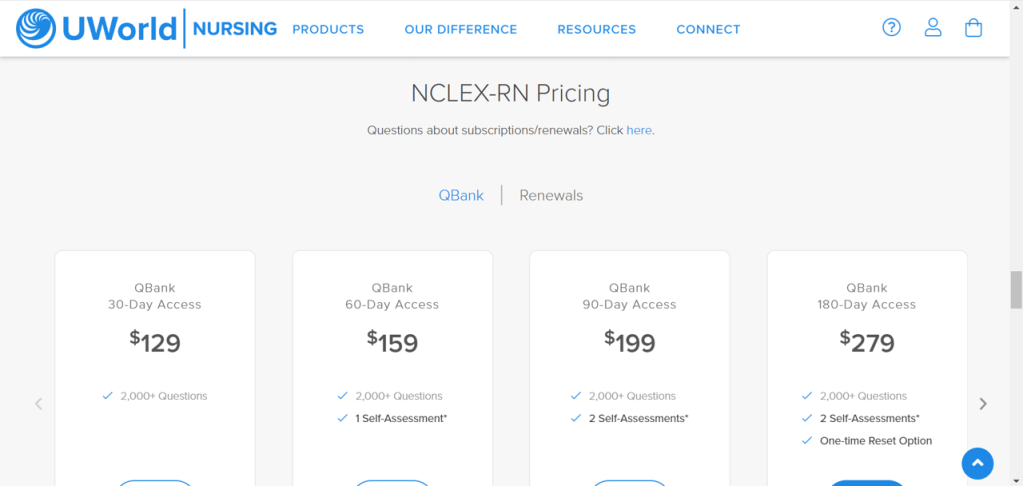
Task: Click the UWorld Nursing logo
Action: (x=147, y=28)
